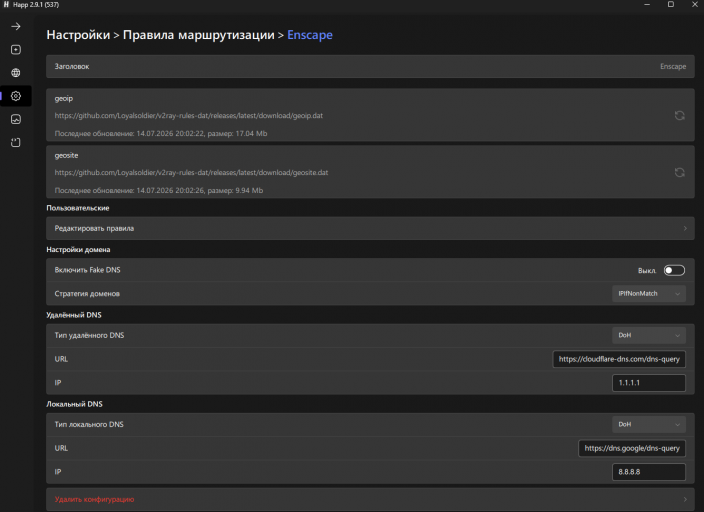Edit the cloudflare-dns URL field
The image size is (704, 512).
coord(619,359)
